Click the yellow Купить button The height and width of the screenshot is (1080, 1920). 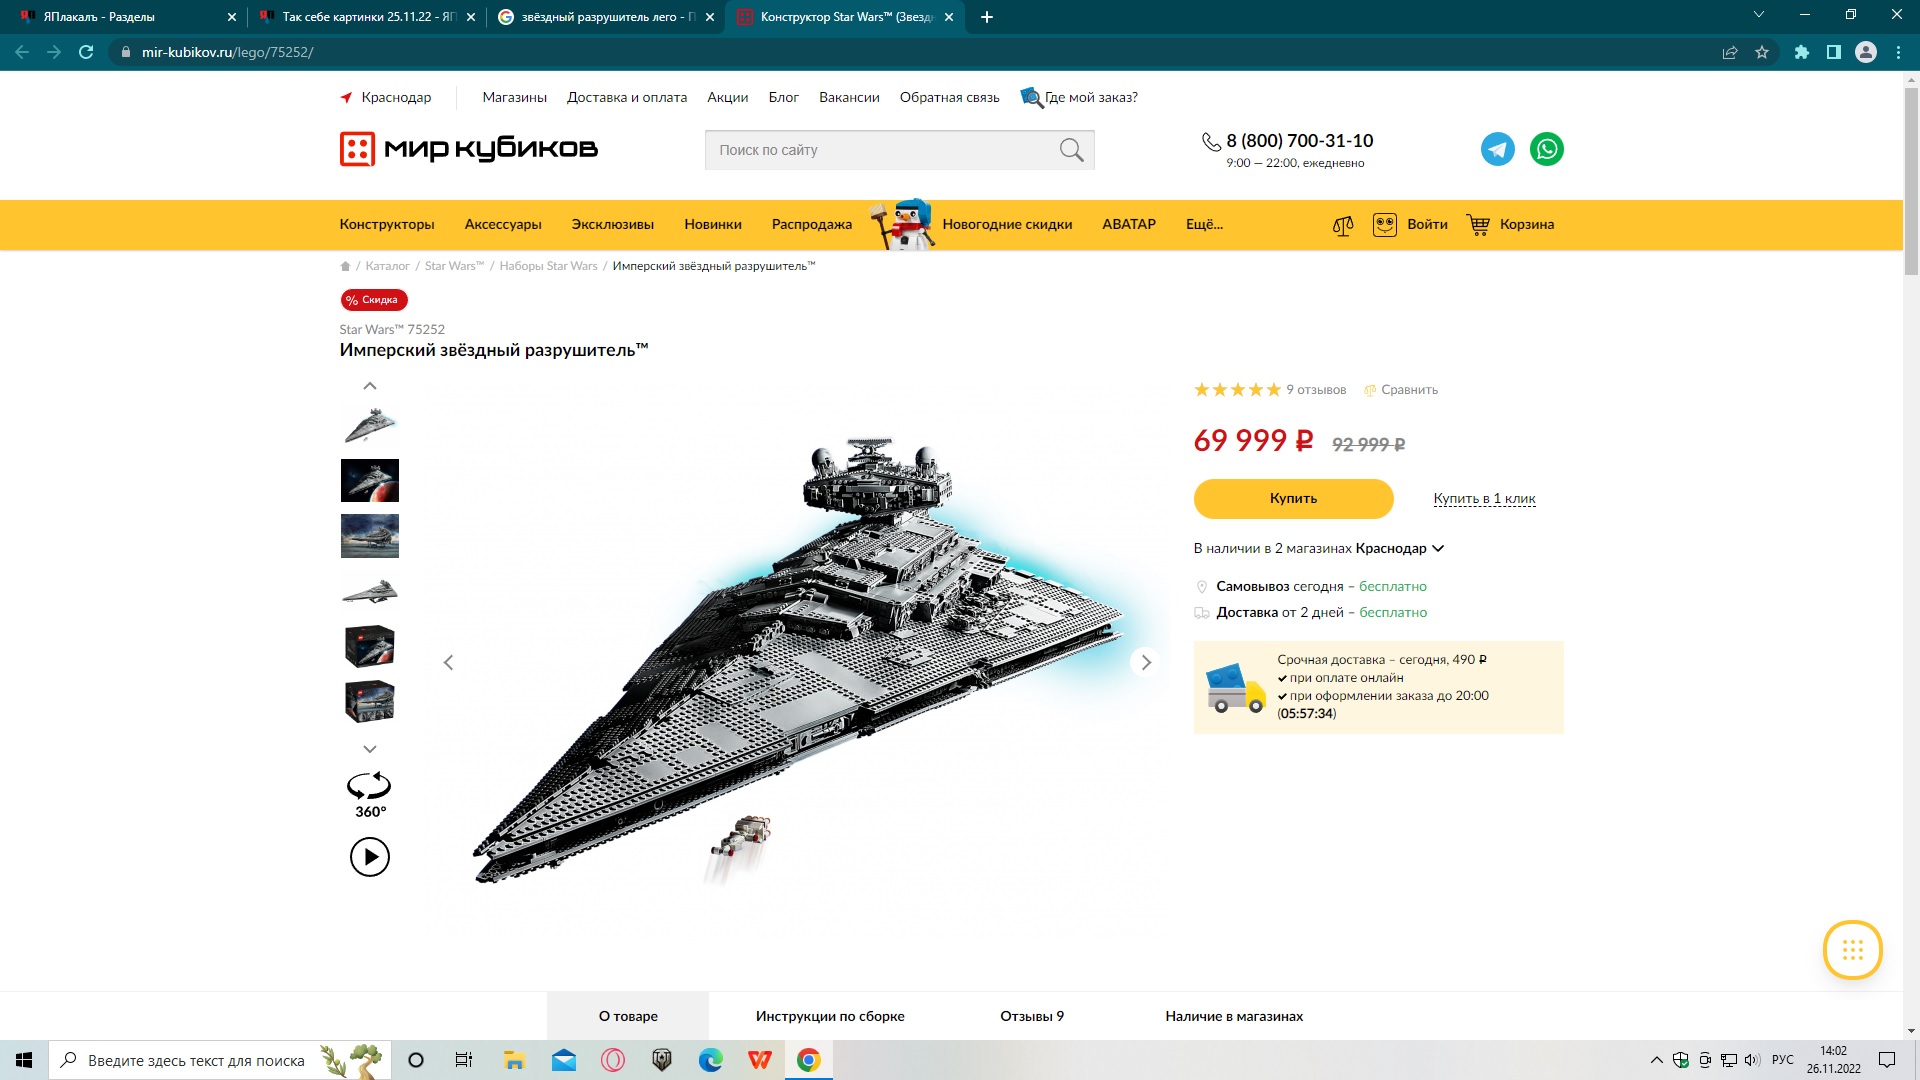pyautogui.click(x=1293, y=499)
